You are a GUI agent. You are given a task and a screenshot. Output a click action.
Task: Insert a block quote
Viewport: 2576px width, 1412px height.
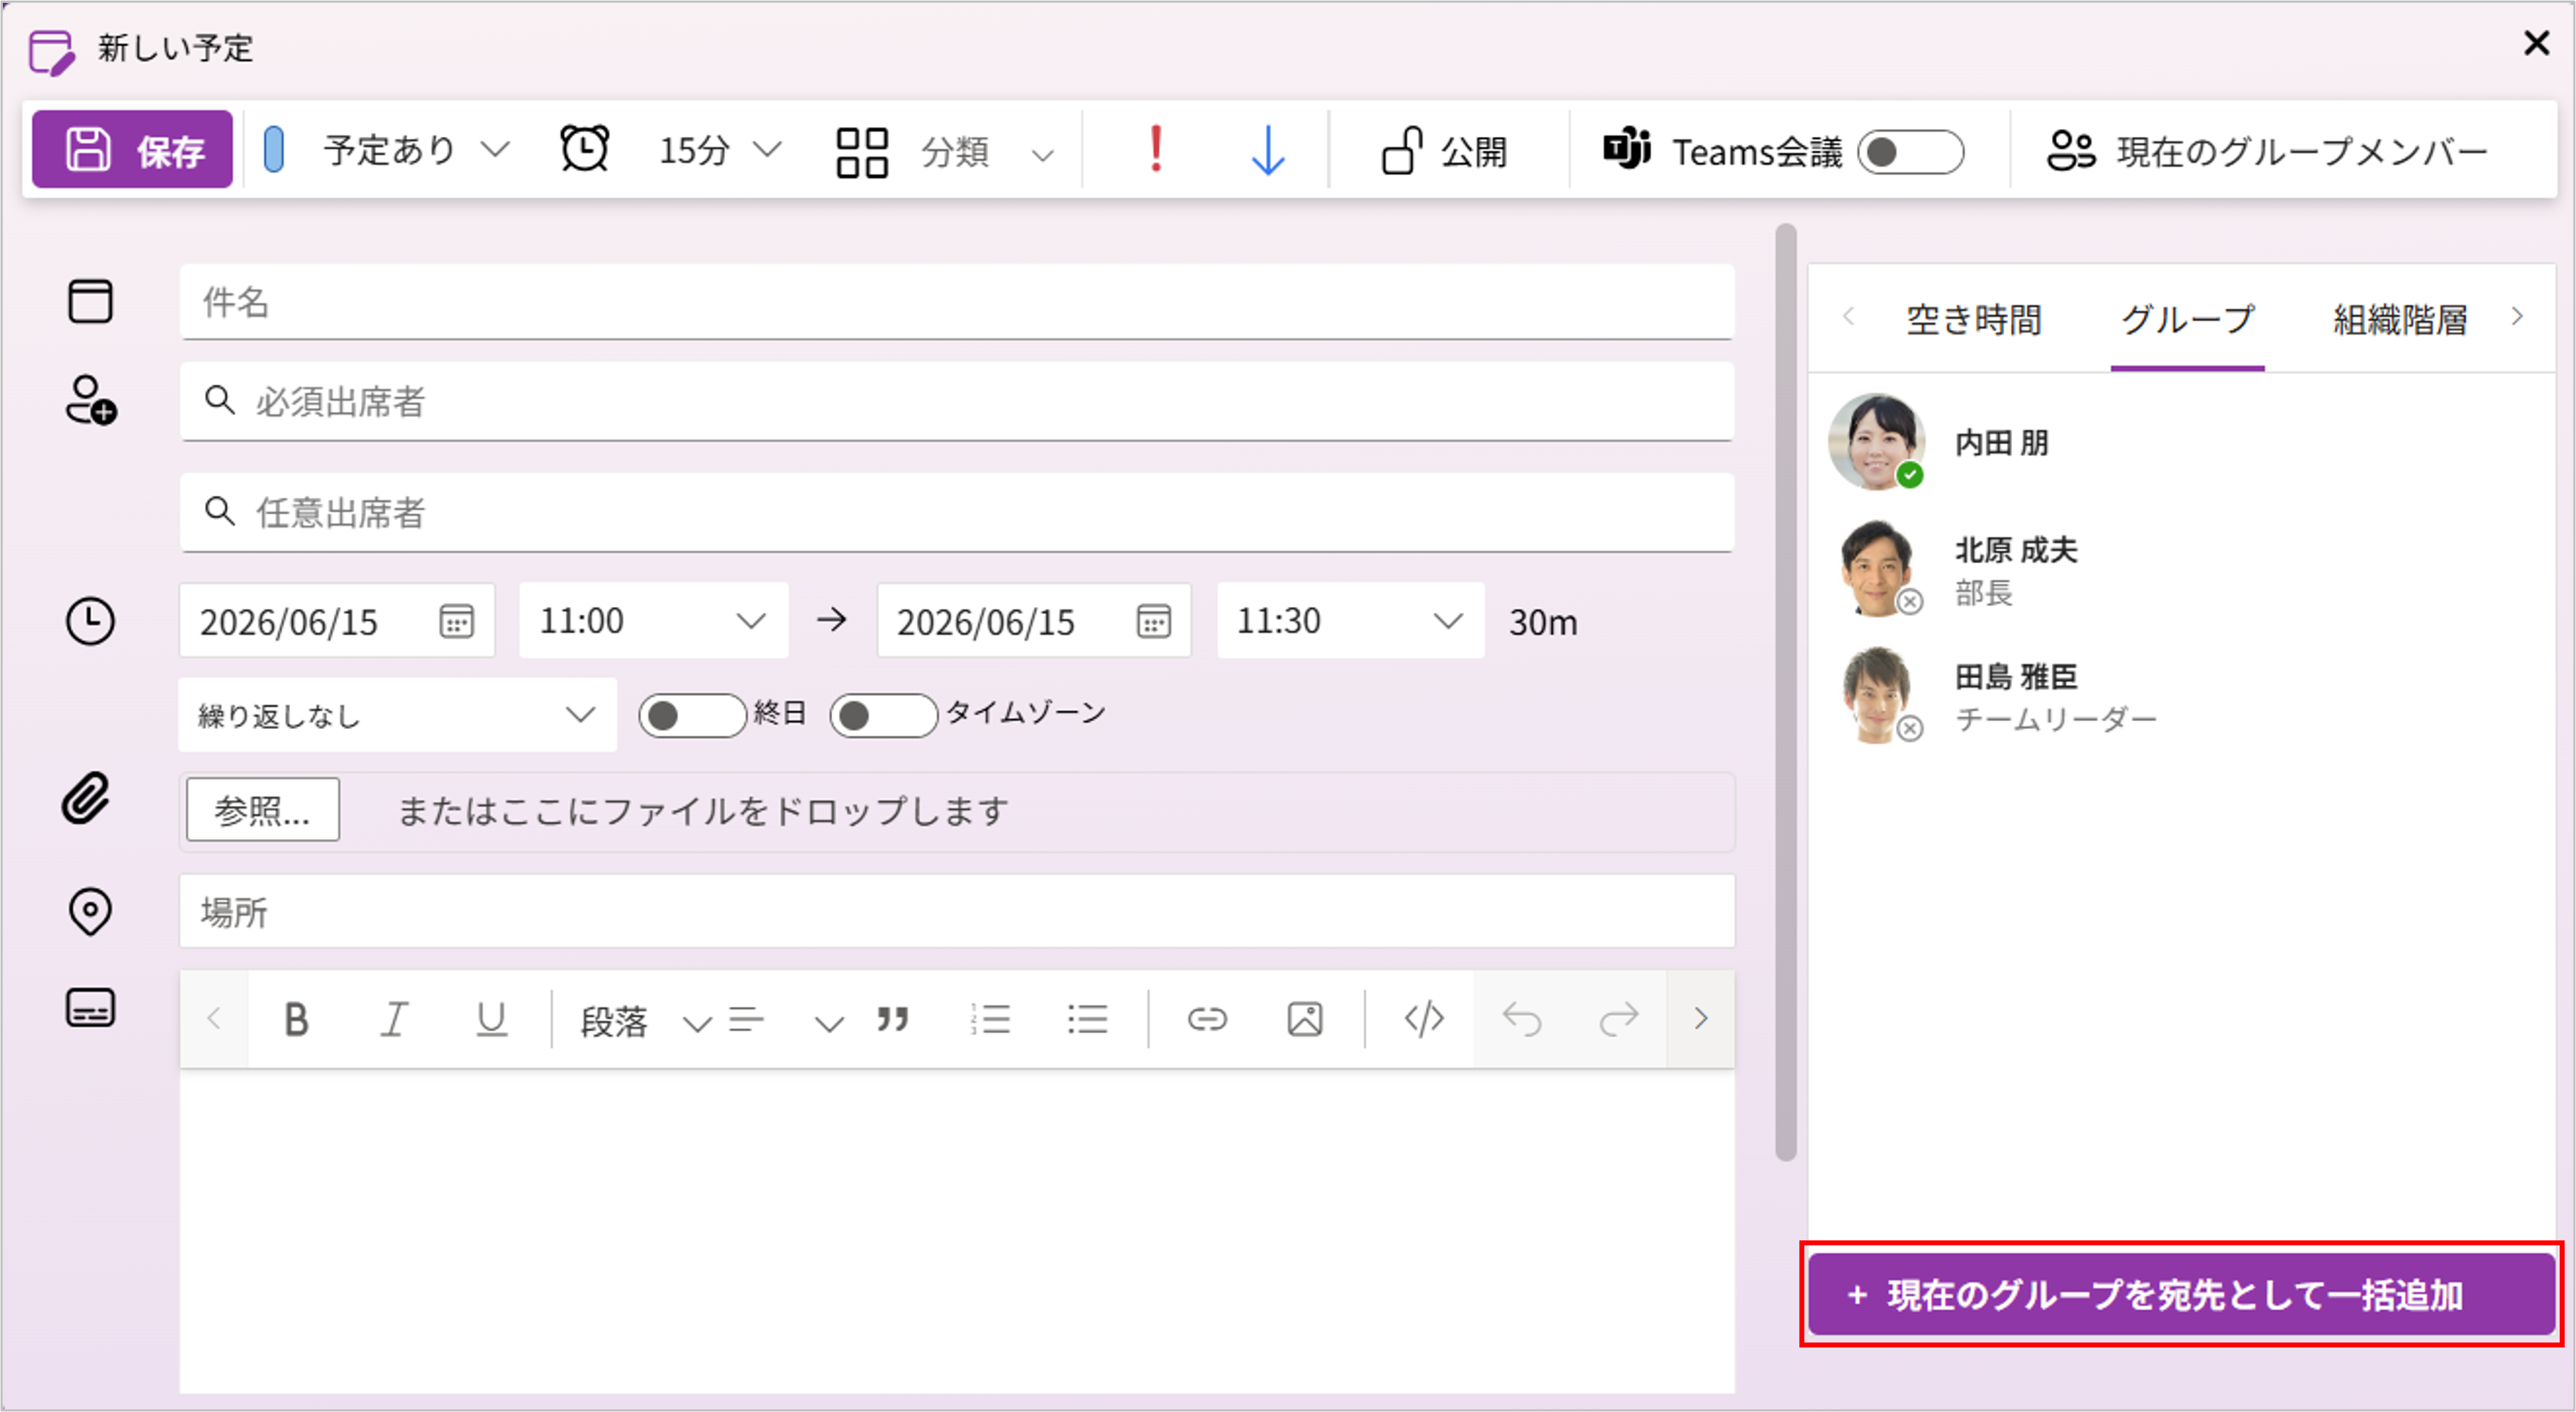[x=892, y=1019]
